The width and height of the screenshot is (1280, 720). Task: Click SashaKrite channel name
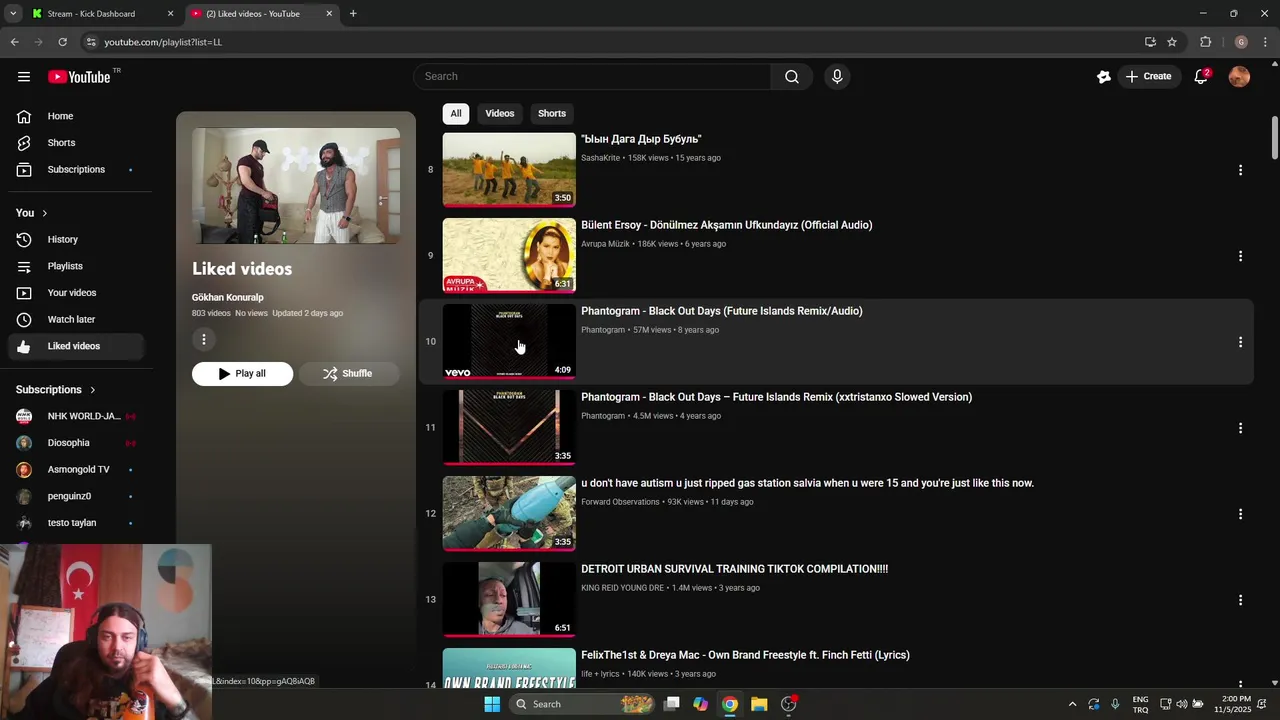pos(600,158)
